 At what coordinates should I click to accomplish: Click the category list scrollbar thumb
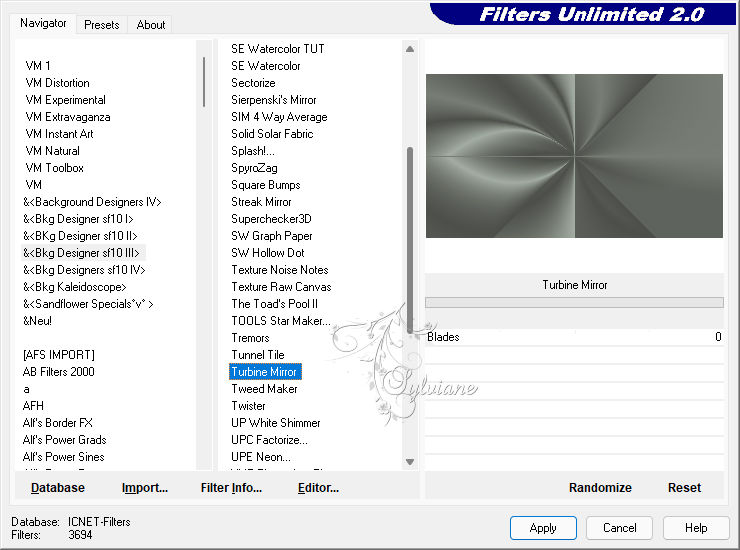point(204,82)
